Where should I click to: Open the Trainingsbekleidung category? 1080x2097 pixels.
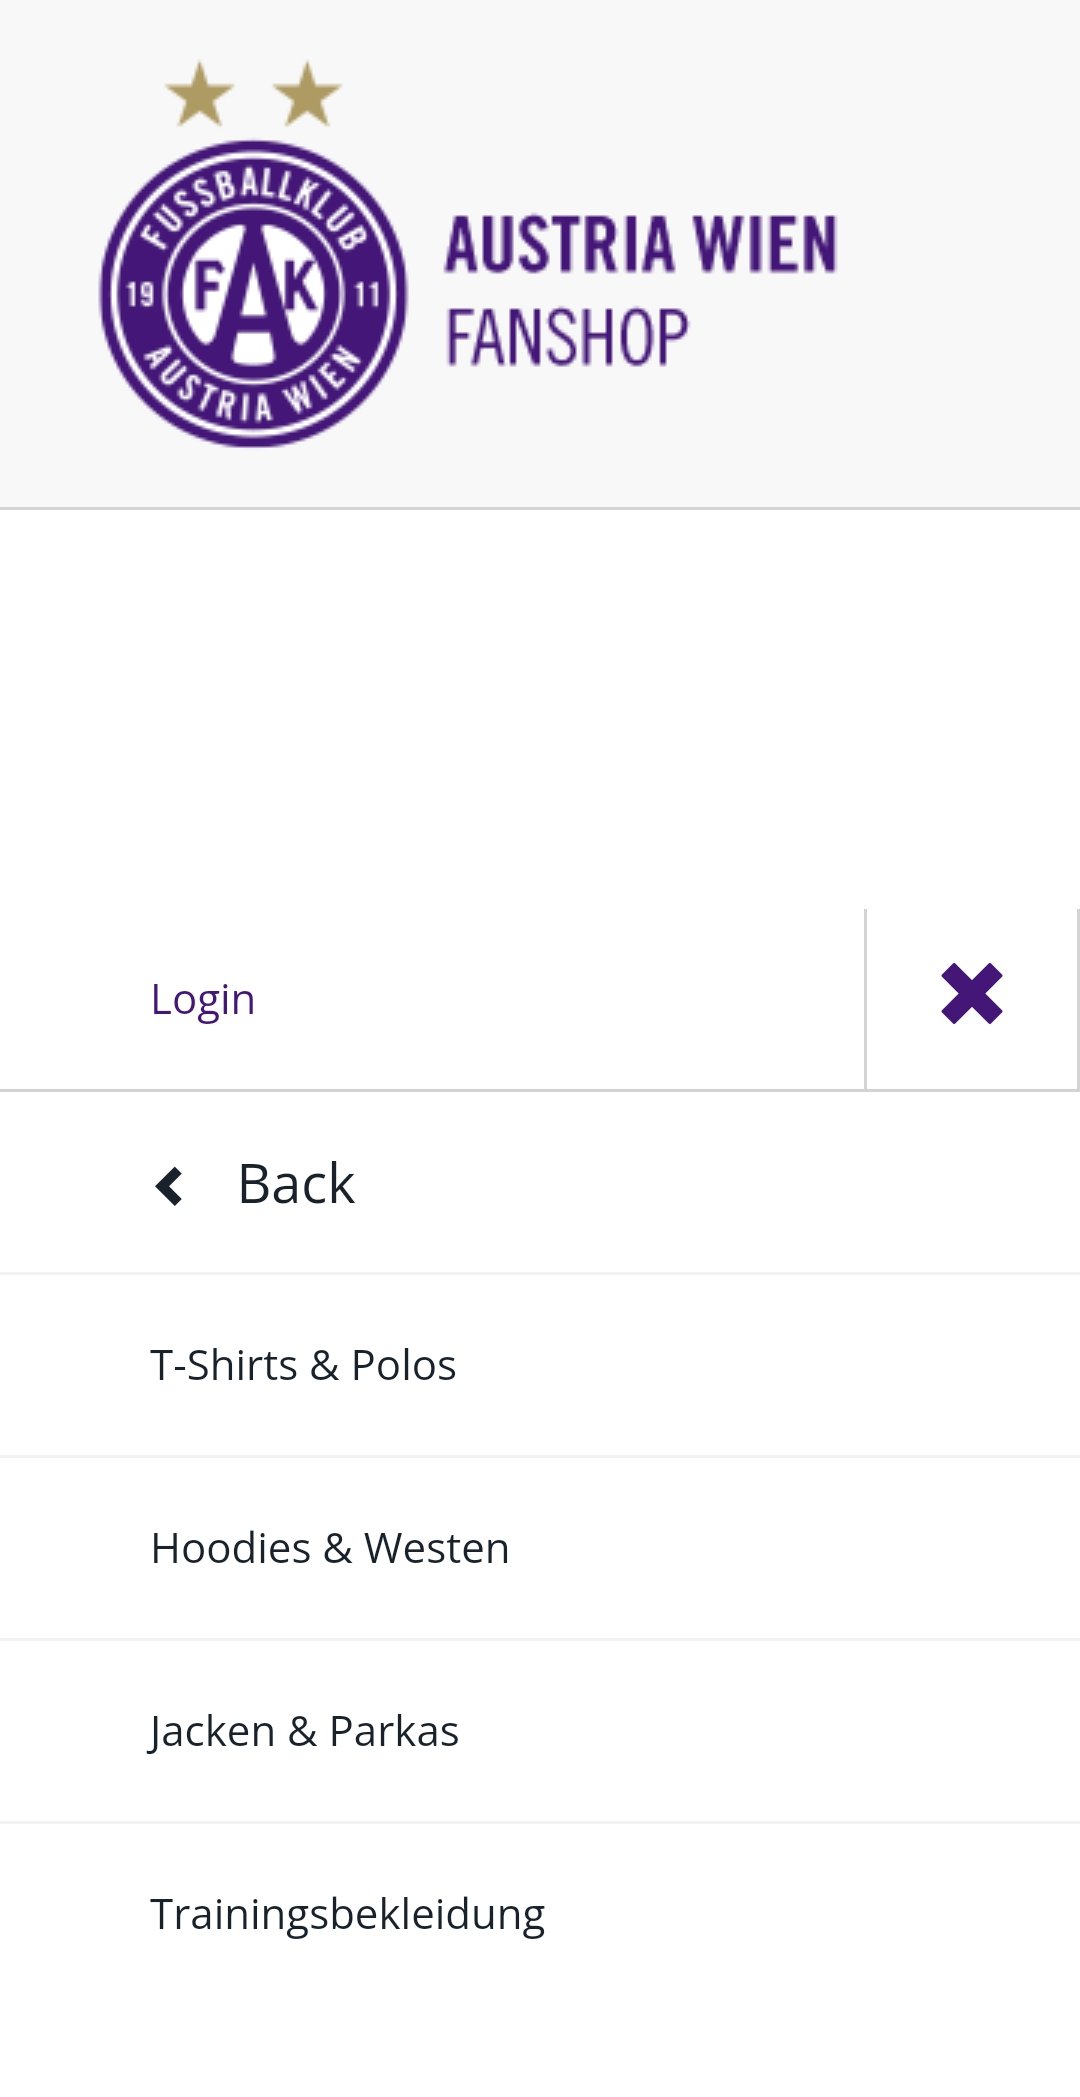540,1914
